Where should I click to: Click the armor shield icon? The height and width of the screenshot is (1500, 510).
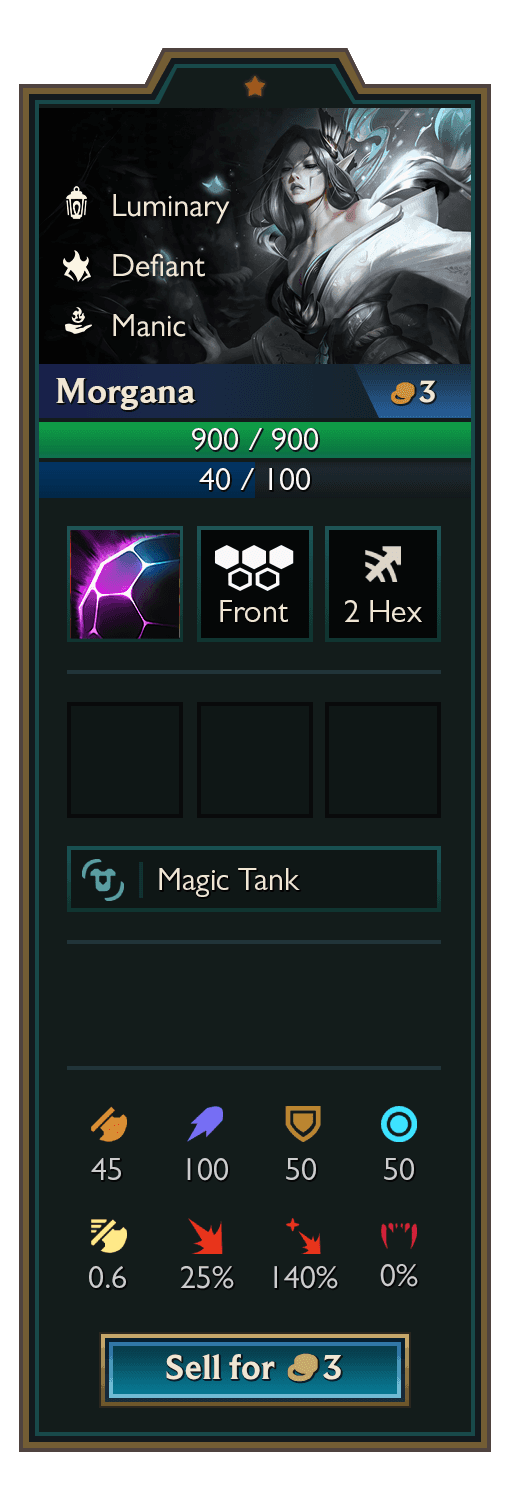click(302, 1125)
